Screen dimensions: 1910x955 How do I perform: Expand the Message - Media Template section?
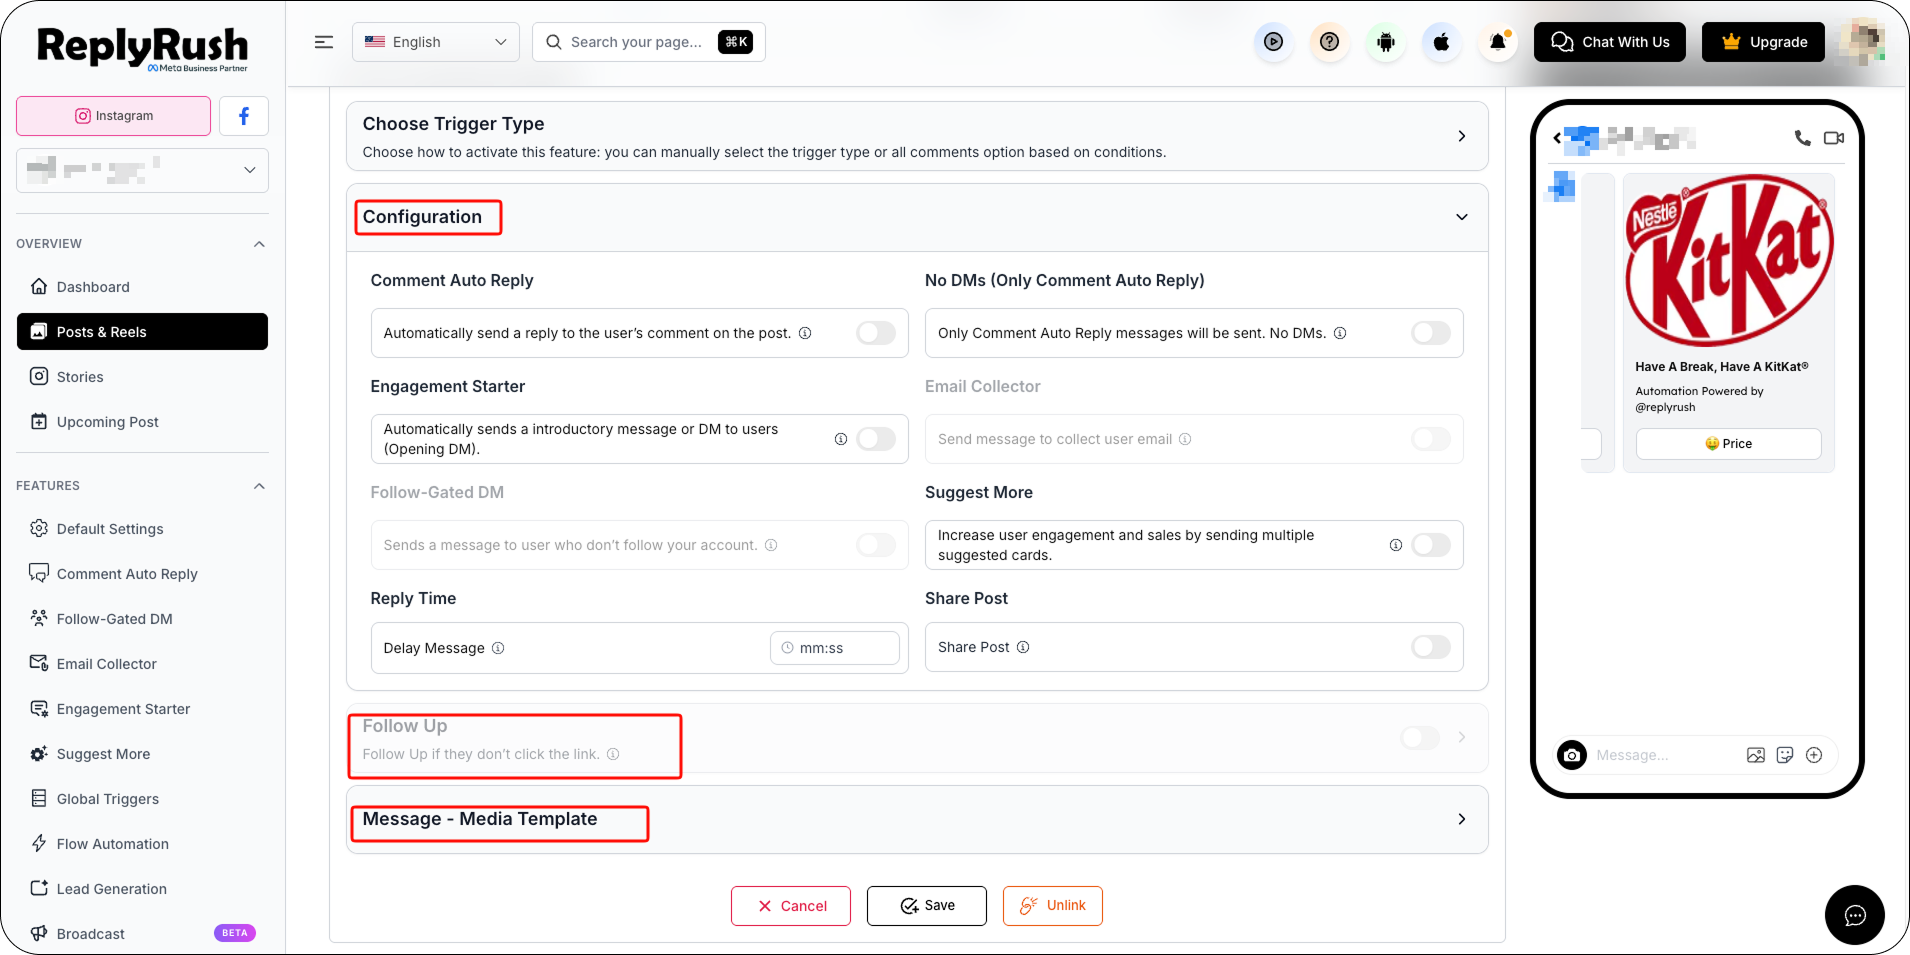1462,819
